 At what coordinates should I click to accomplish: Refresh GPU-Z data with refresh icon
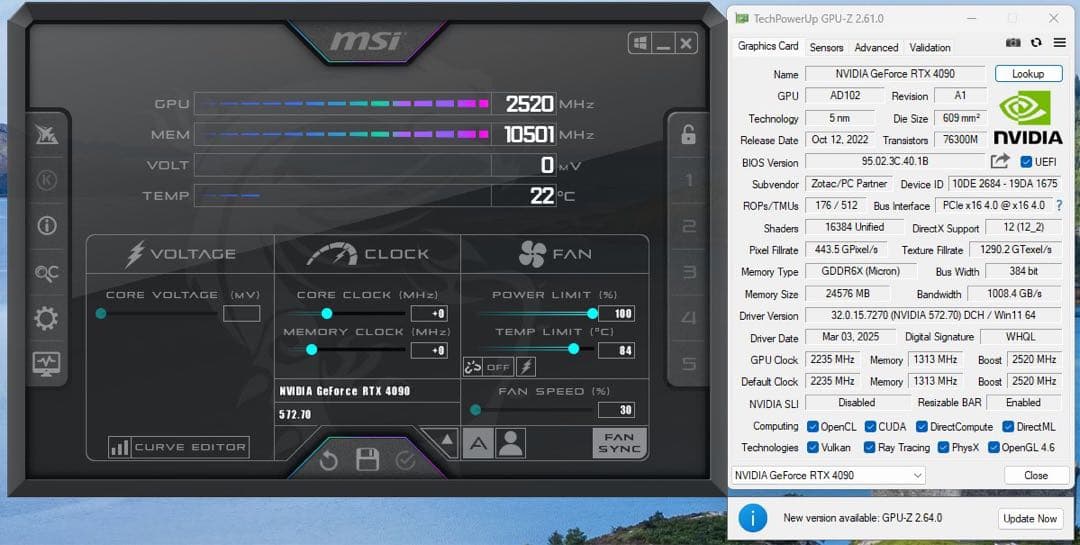pos(1036,43)
